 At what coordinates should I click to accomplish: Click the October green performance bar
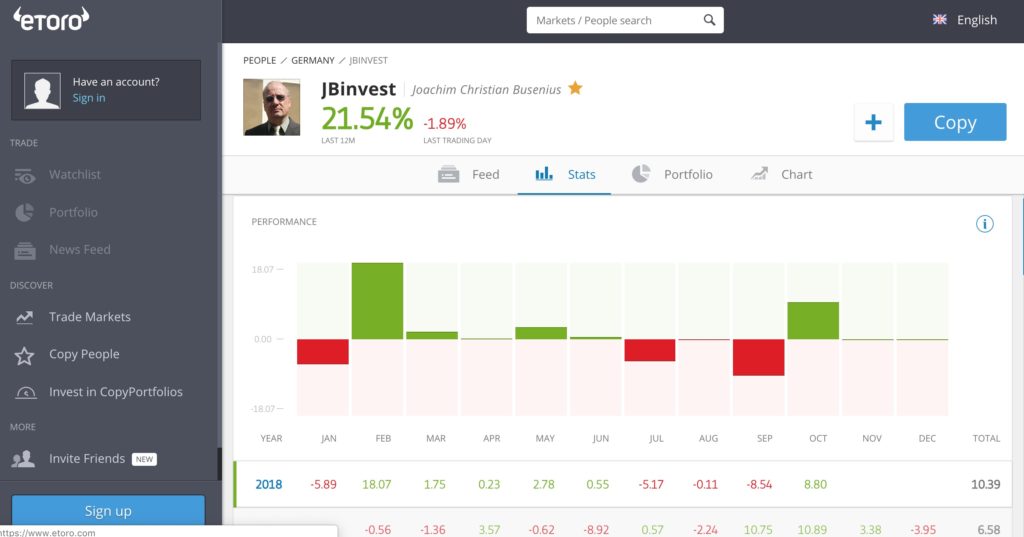click(x=813, y=321)
